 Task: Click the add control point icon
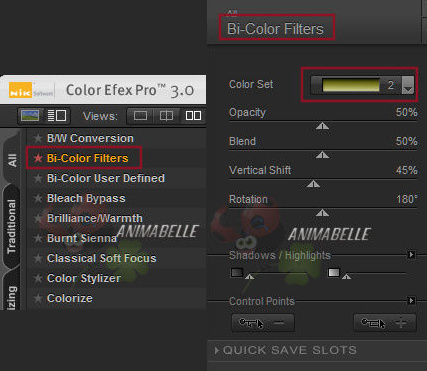tap(385, 323)
